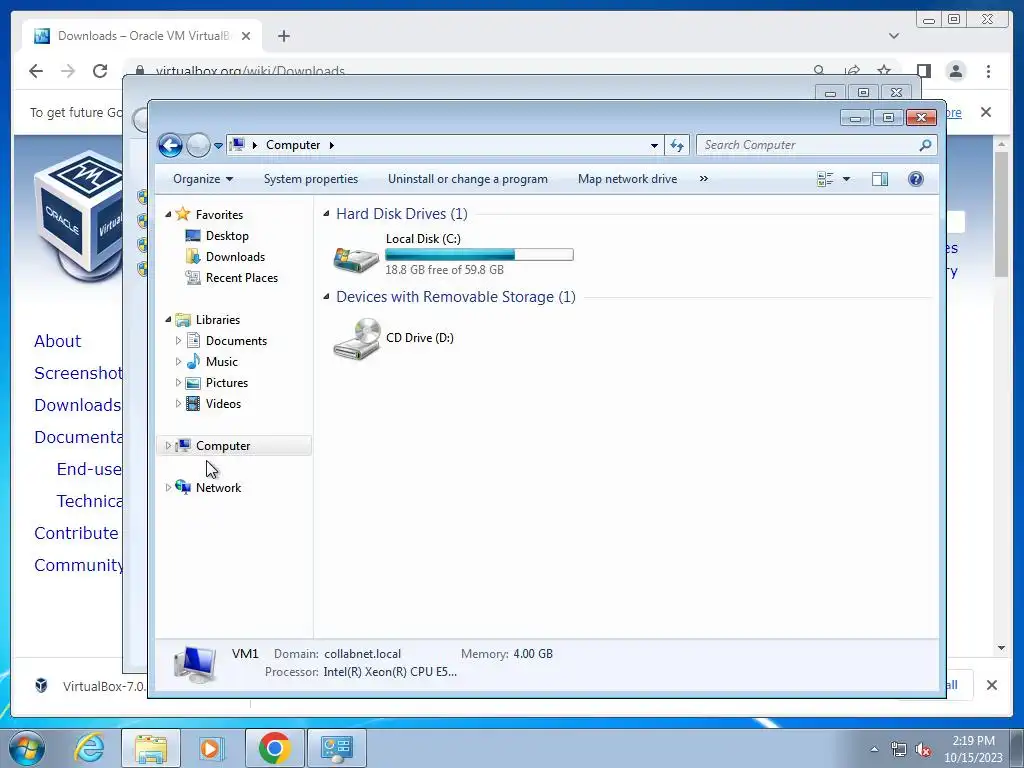The height and width of the screenshot is (768, 1024).
Task: Expand the Computer tree node
Action: point(168,445)
